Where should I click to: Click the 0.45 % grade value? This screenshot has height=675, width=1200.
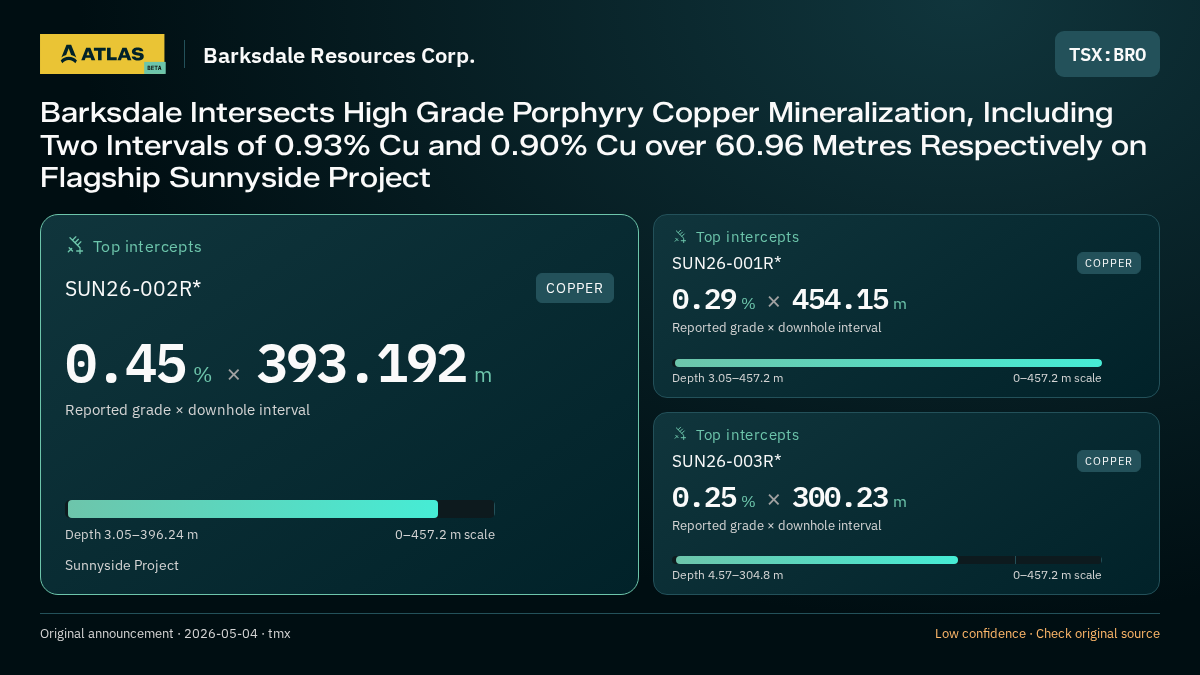click(x=138, y=365)
